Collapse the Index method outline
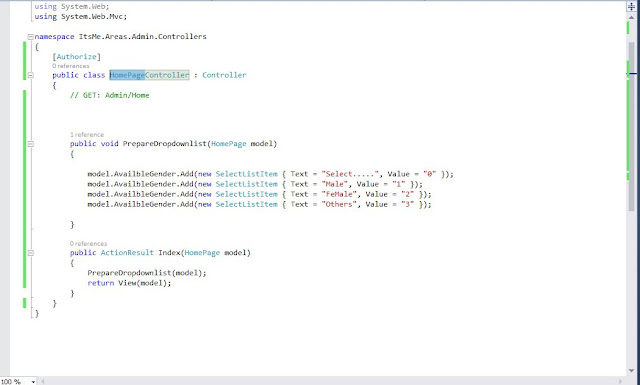640x385 pixels. coord(30,253)
